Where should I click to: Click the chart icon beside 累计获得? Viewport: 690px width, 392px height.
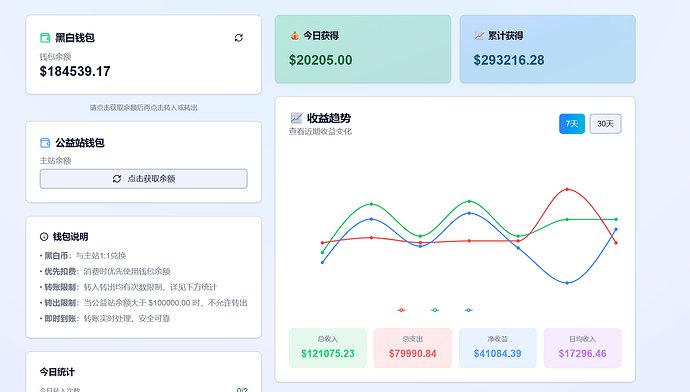coord(479,36)
